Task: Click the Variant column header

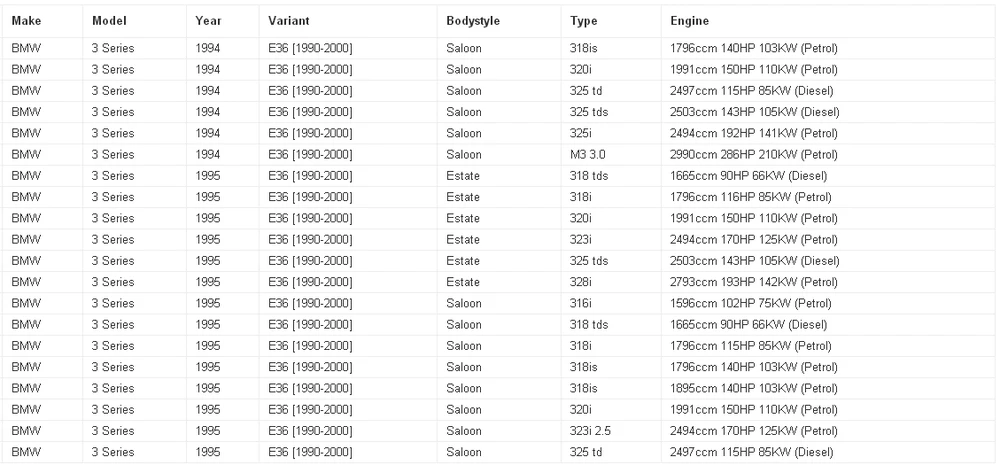Action: [x=289, y=21]
